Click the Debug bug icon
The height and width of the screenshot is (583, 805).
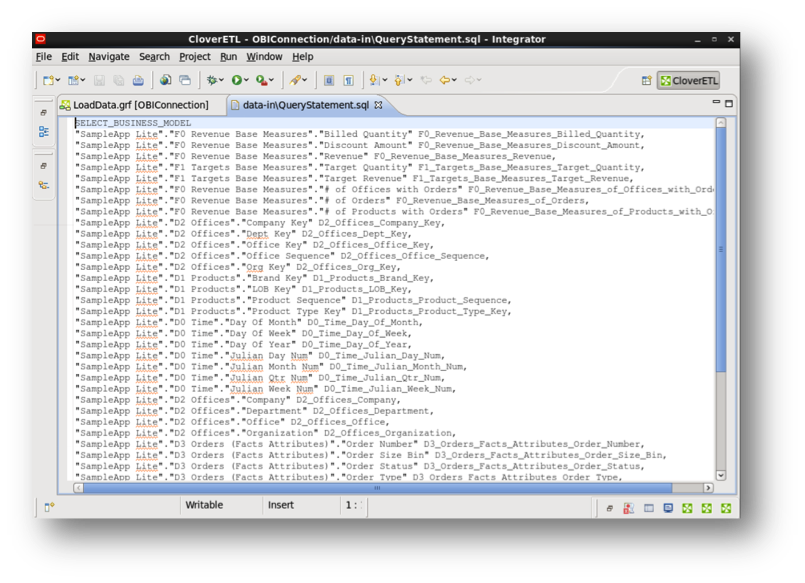(212, 80)
